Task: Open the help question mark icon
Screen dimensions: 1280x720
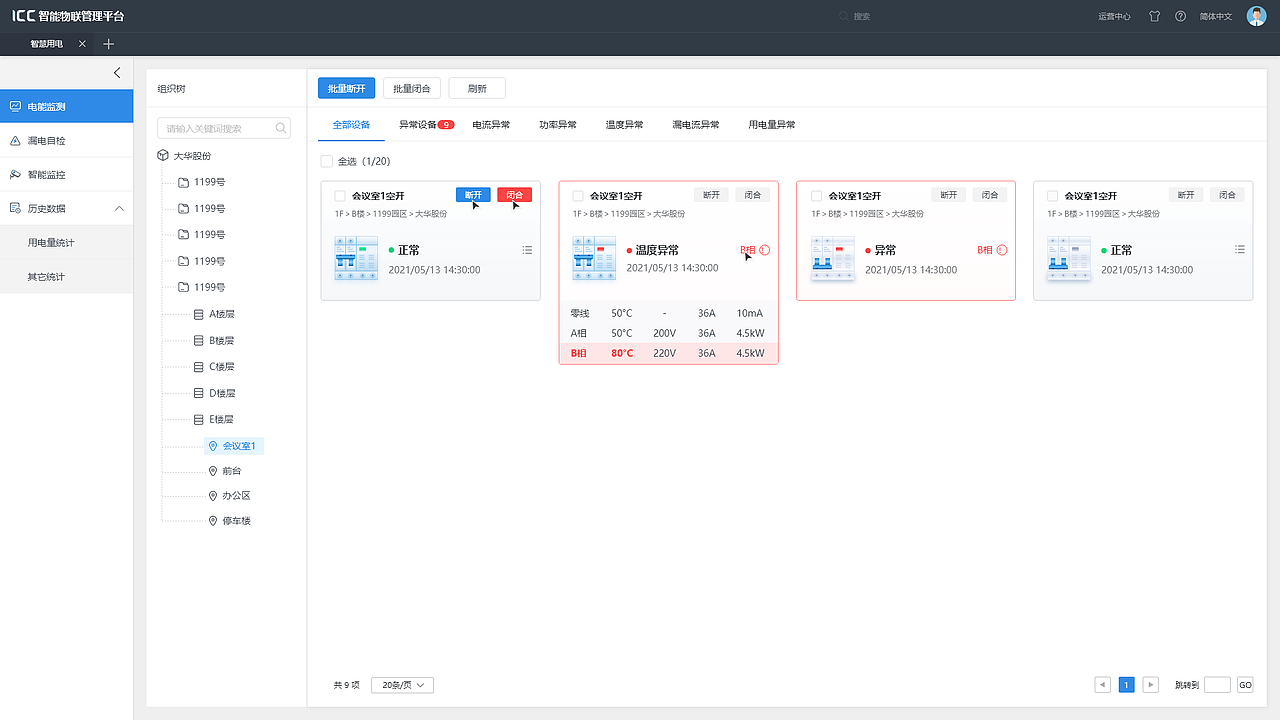Action: pos(1180,16)
